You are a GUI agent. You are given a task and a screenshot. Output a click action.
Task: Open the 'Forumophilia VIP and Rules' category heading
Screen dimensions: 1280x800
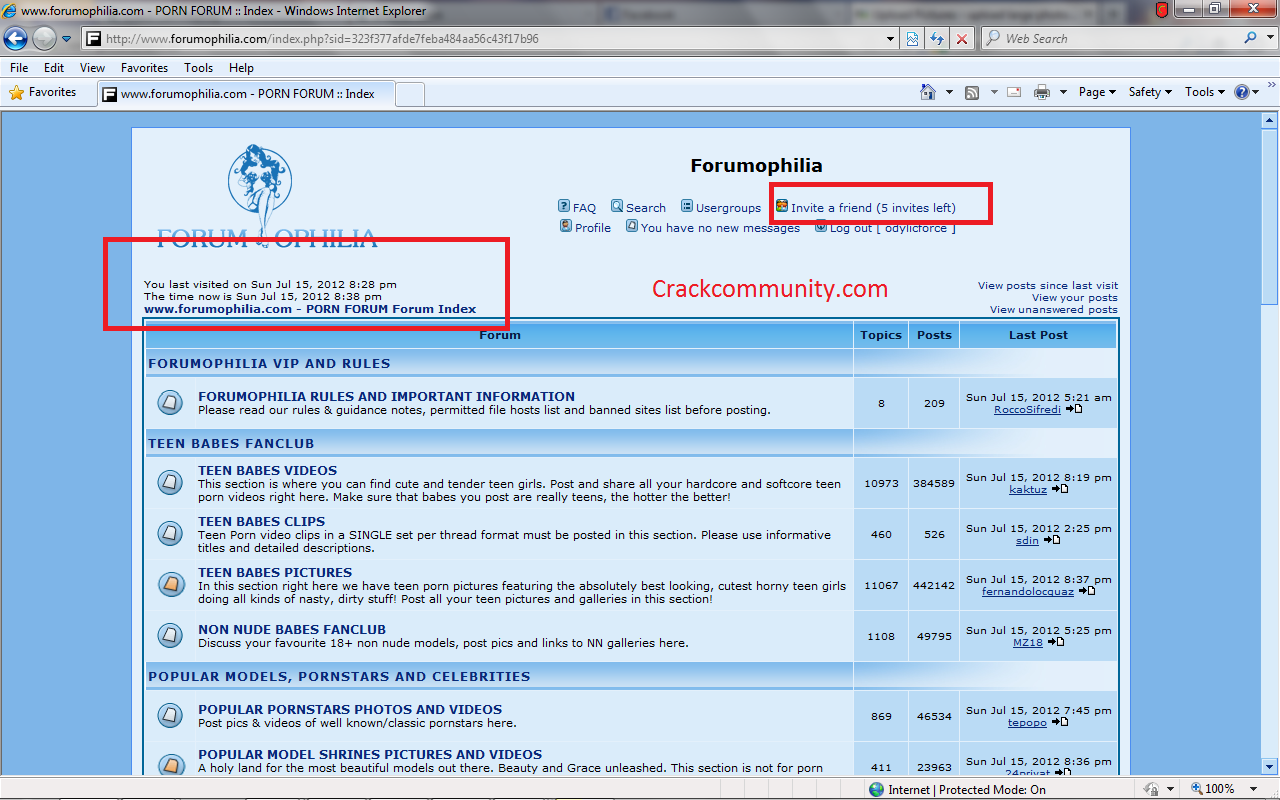(269, 363)
